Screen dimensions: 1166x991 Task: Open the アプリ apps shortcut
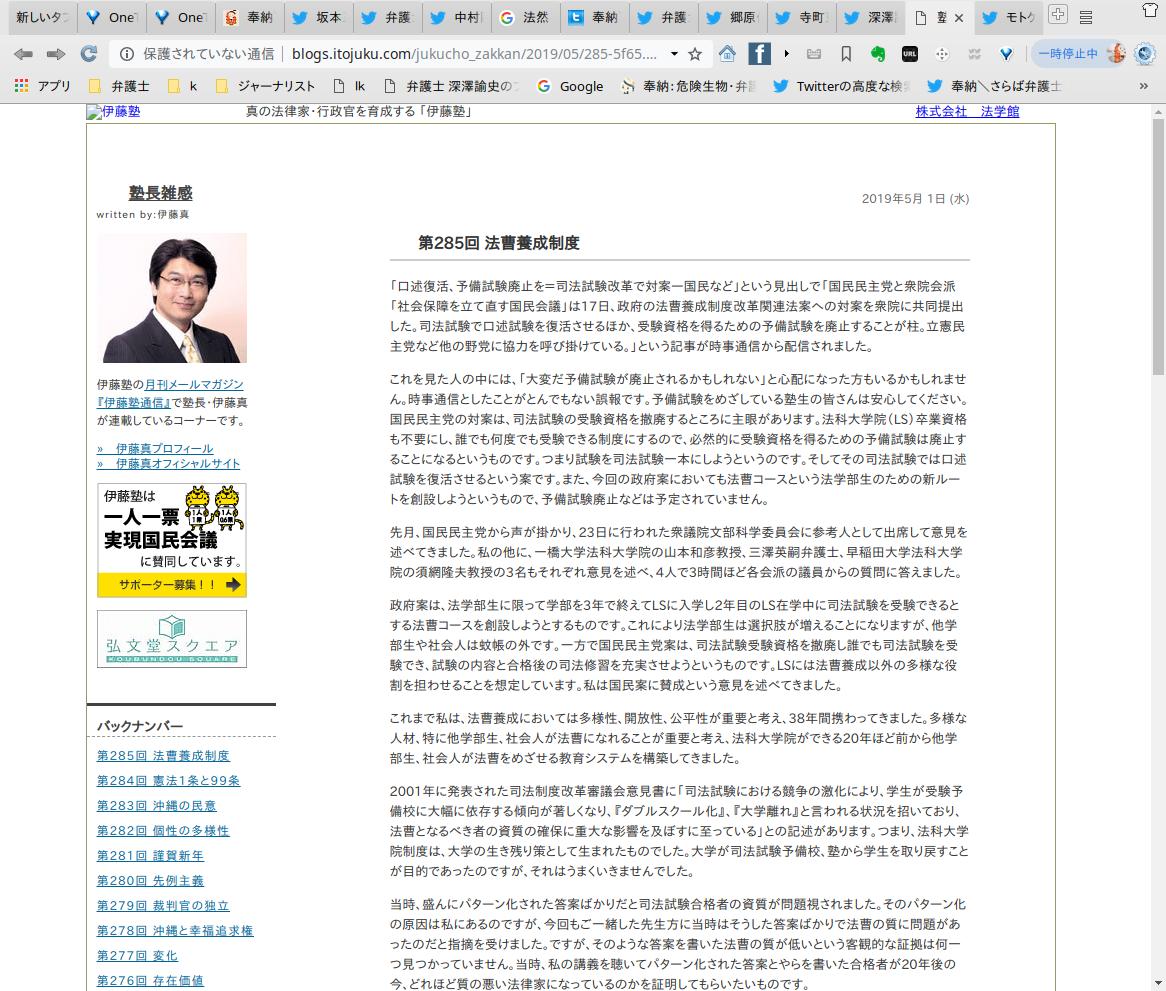click(42, 86)
